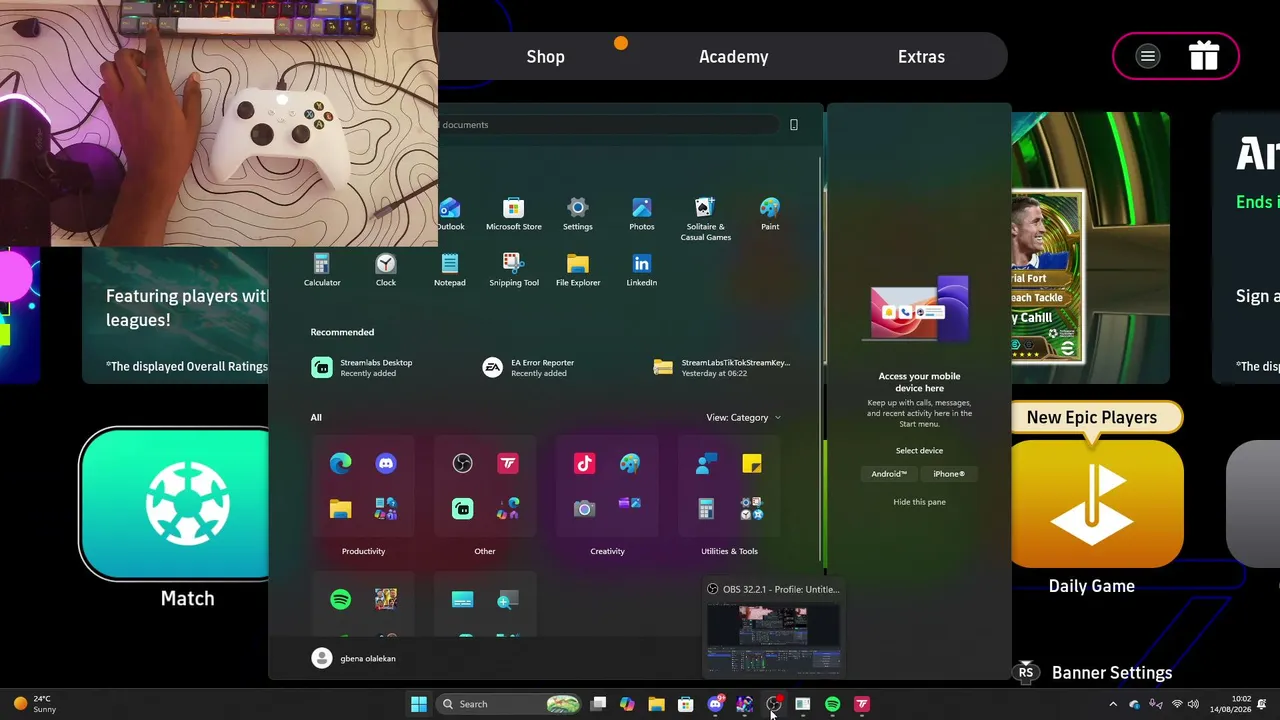The height and width of the screenshot is (720, 1280).
Task: Open the gift box rewards icon
Action: (x=1204, y=56)
